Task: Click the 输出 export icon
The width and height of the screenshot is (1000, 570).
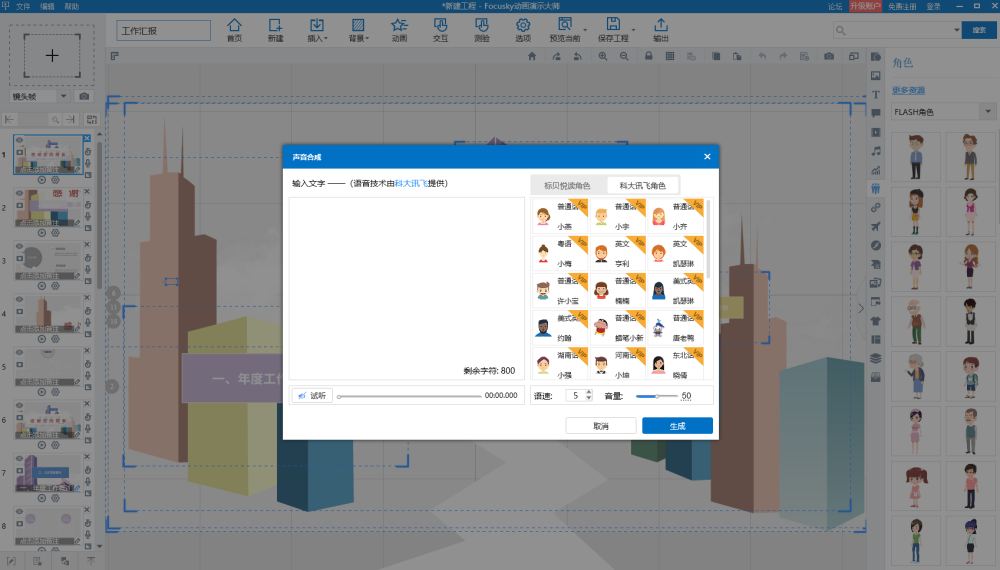Action: coord(661,29)
